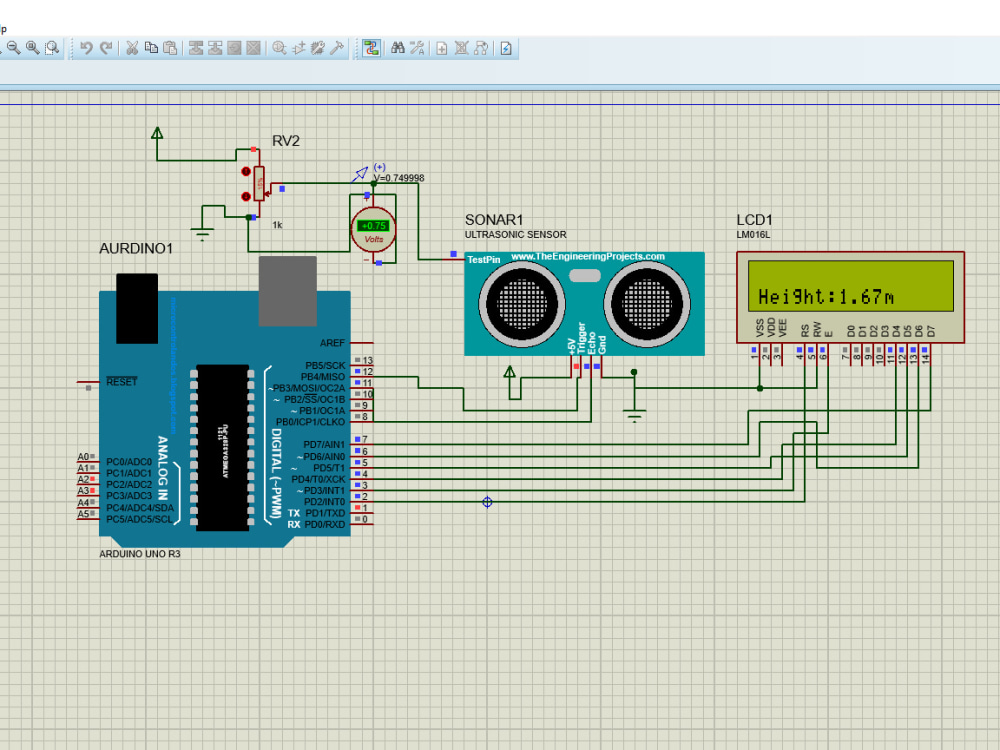Open component search with the binoculars icon
The width and height of the screenshot is (1000, 750).
click(x=398, y=47)
